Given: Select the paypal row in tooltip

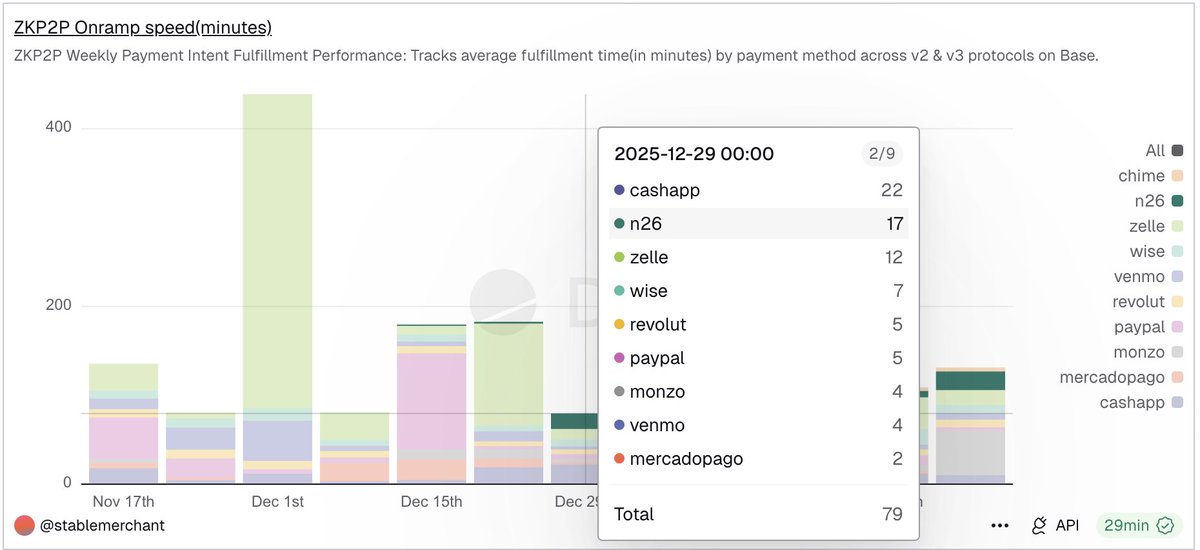Looking at the screenshot, I should point(758,358).
